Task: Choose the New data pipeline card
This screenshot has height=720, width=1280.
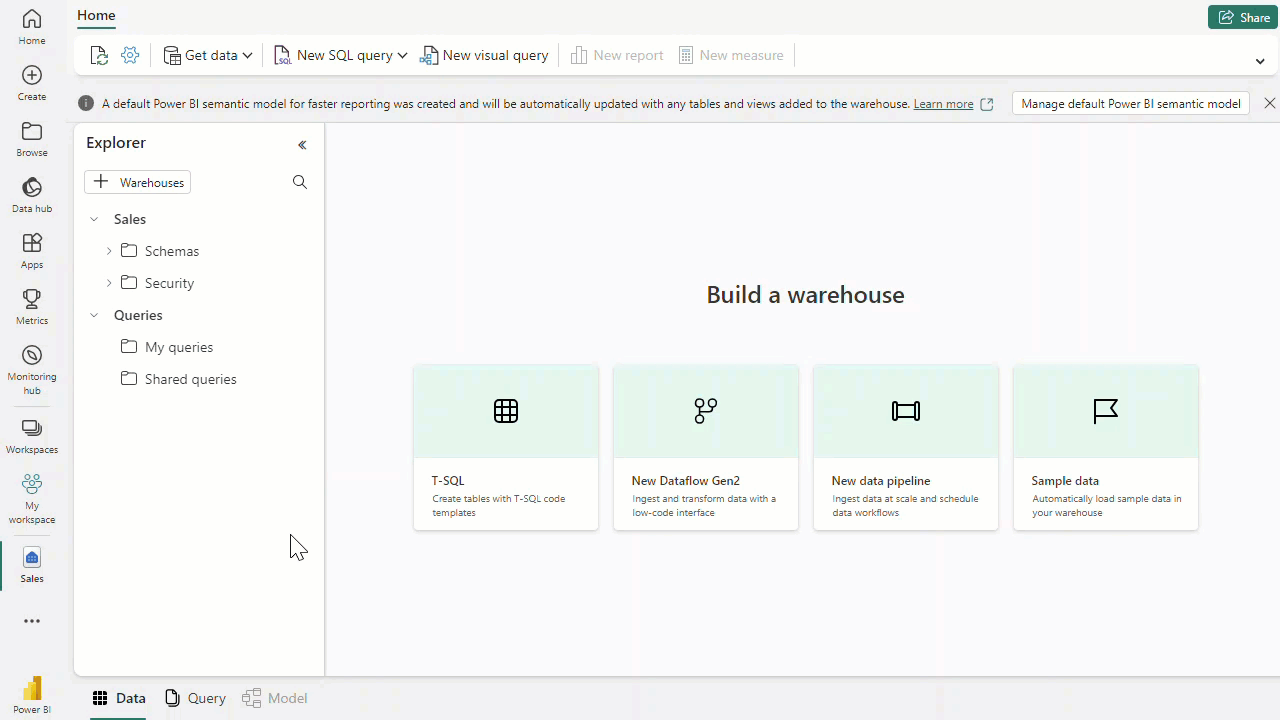Action: coord(906,448)
